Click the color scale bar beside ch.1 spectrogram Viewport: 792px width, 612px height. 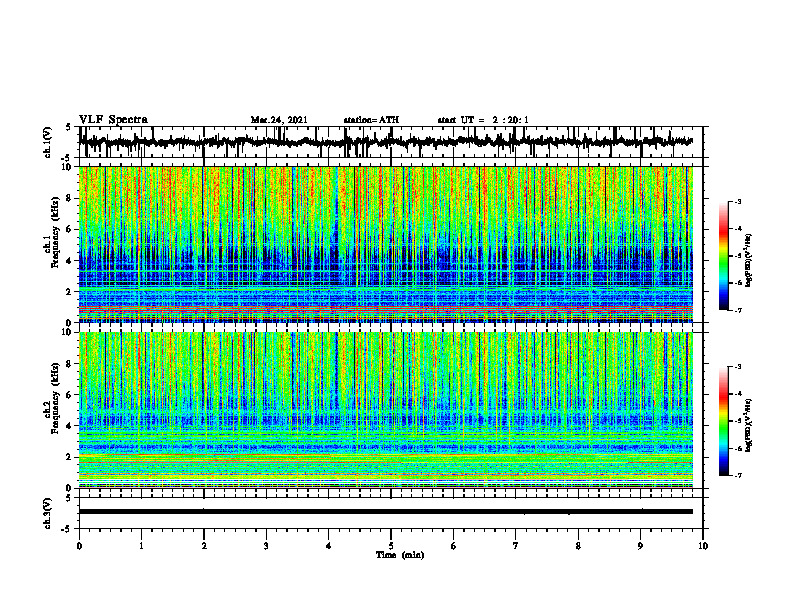[723, 256]
